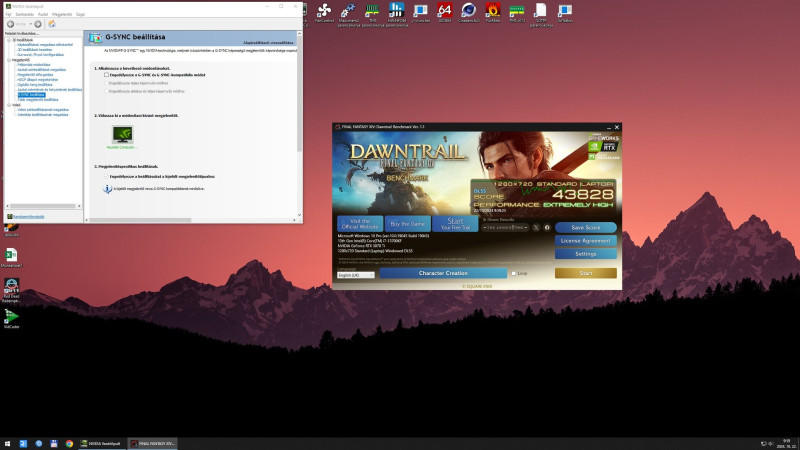
Task: Click the Save Score button
Action: tap(586, 228)
